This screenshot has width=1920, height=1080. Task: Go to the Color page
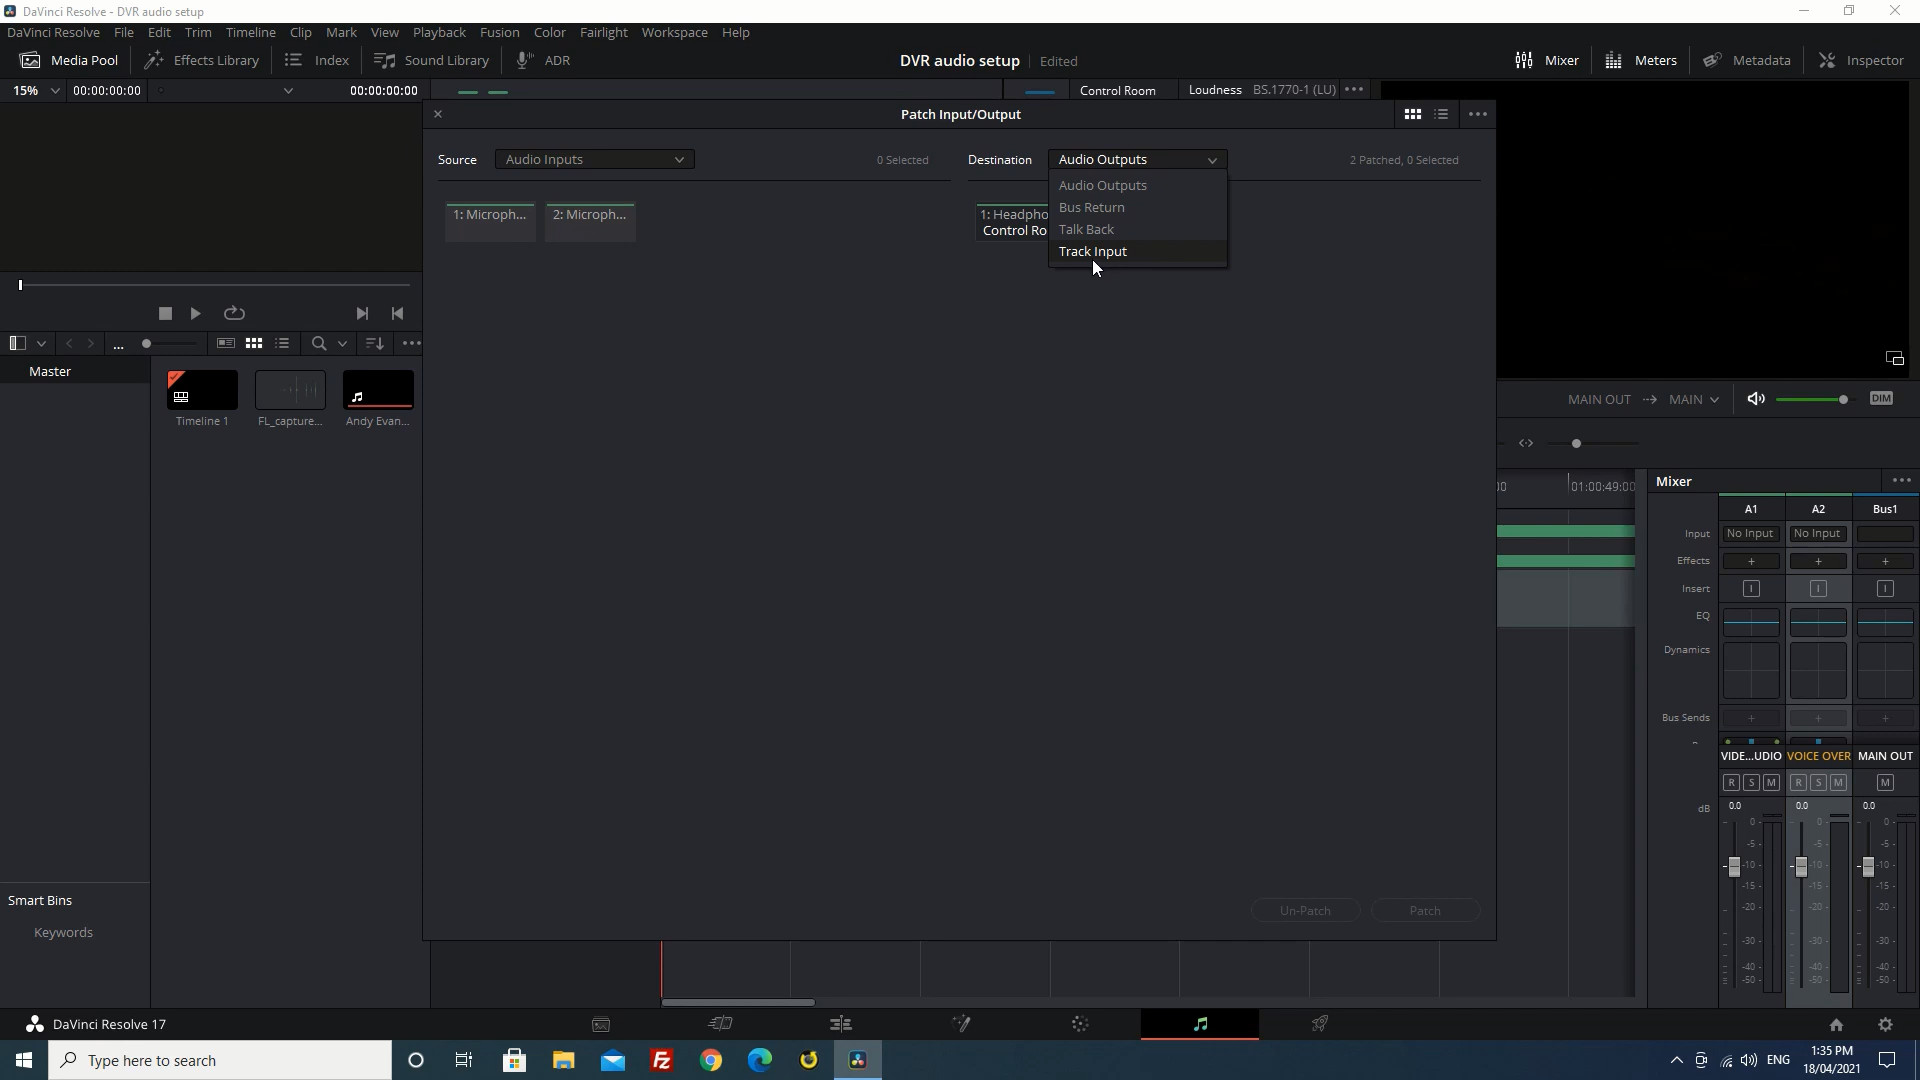[x=1080, y=1024]
